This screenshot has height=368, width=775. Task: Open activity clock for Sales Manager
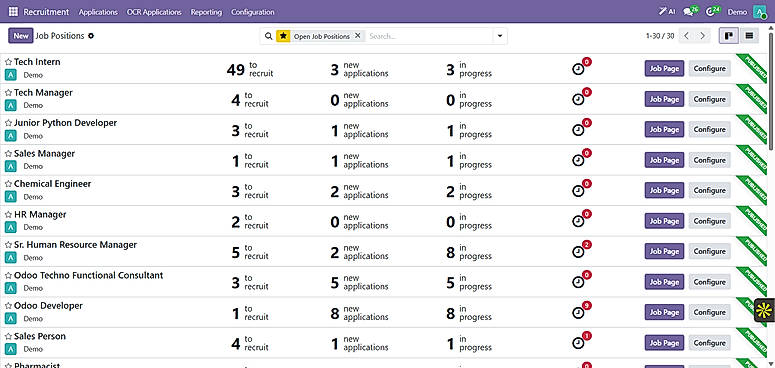coord(578,161)
